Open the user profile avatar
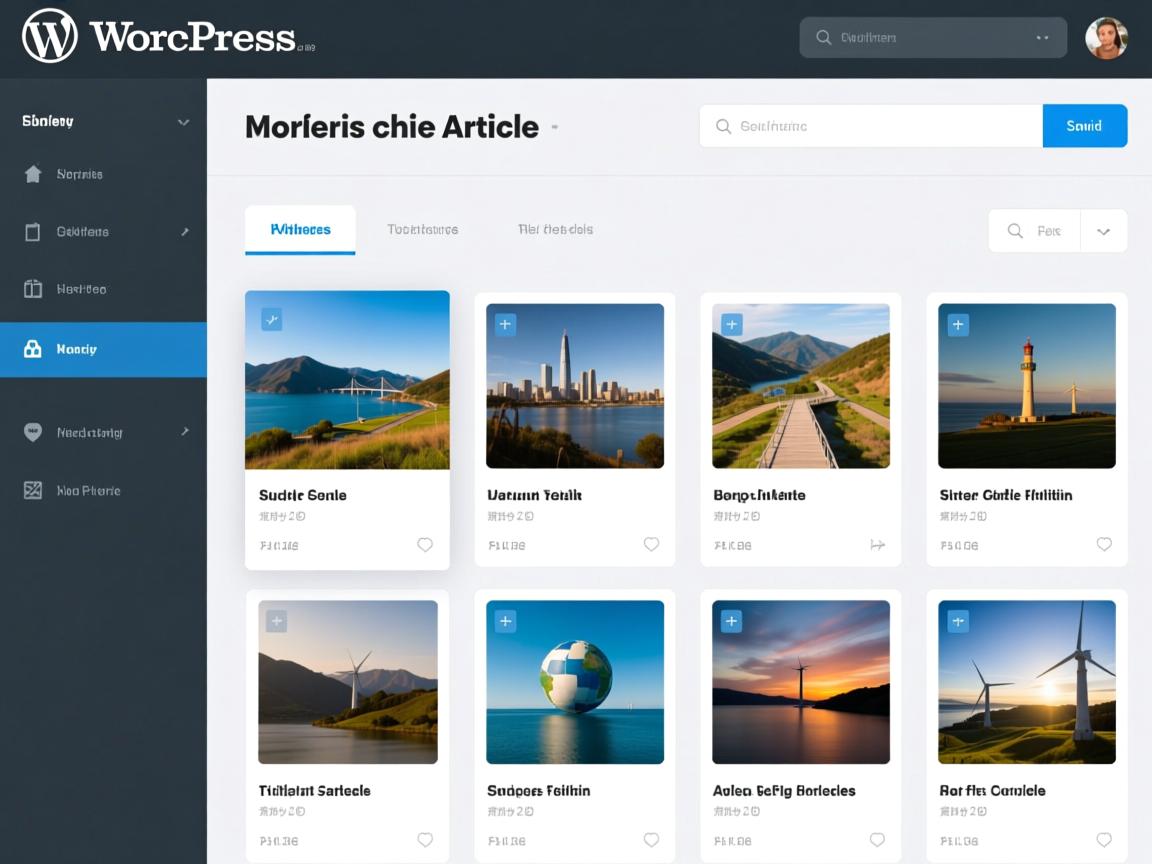Viewport: 1152px width, 864px height. (x=1106, y=38)
